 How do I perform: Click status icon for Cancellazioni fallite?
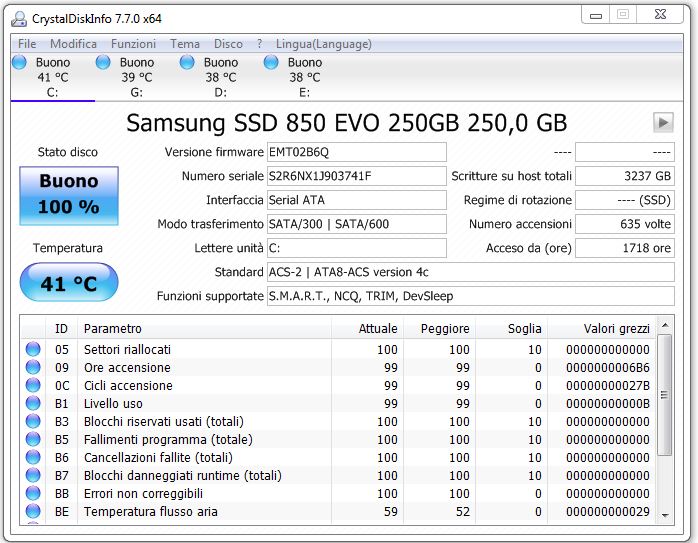(x=33, y=457)
